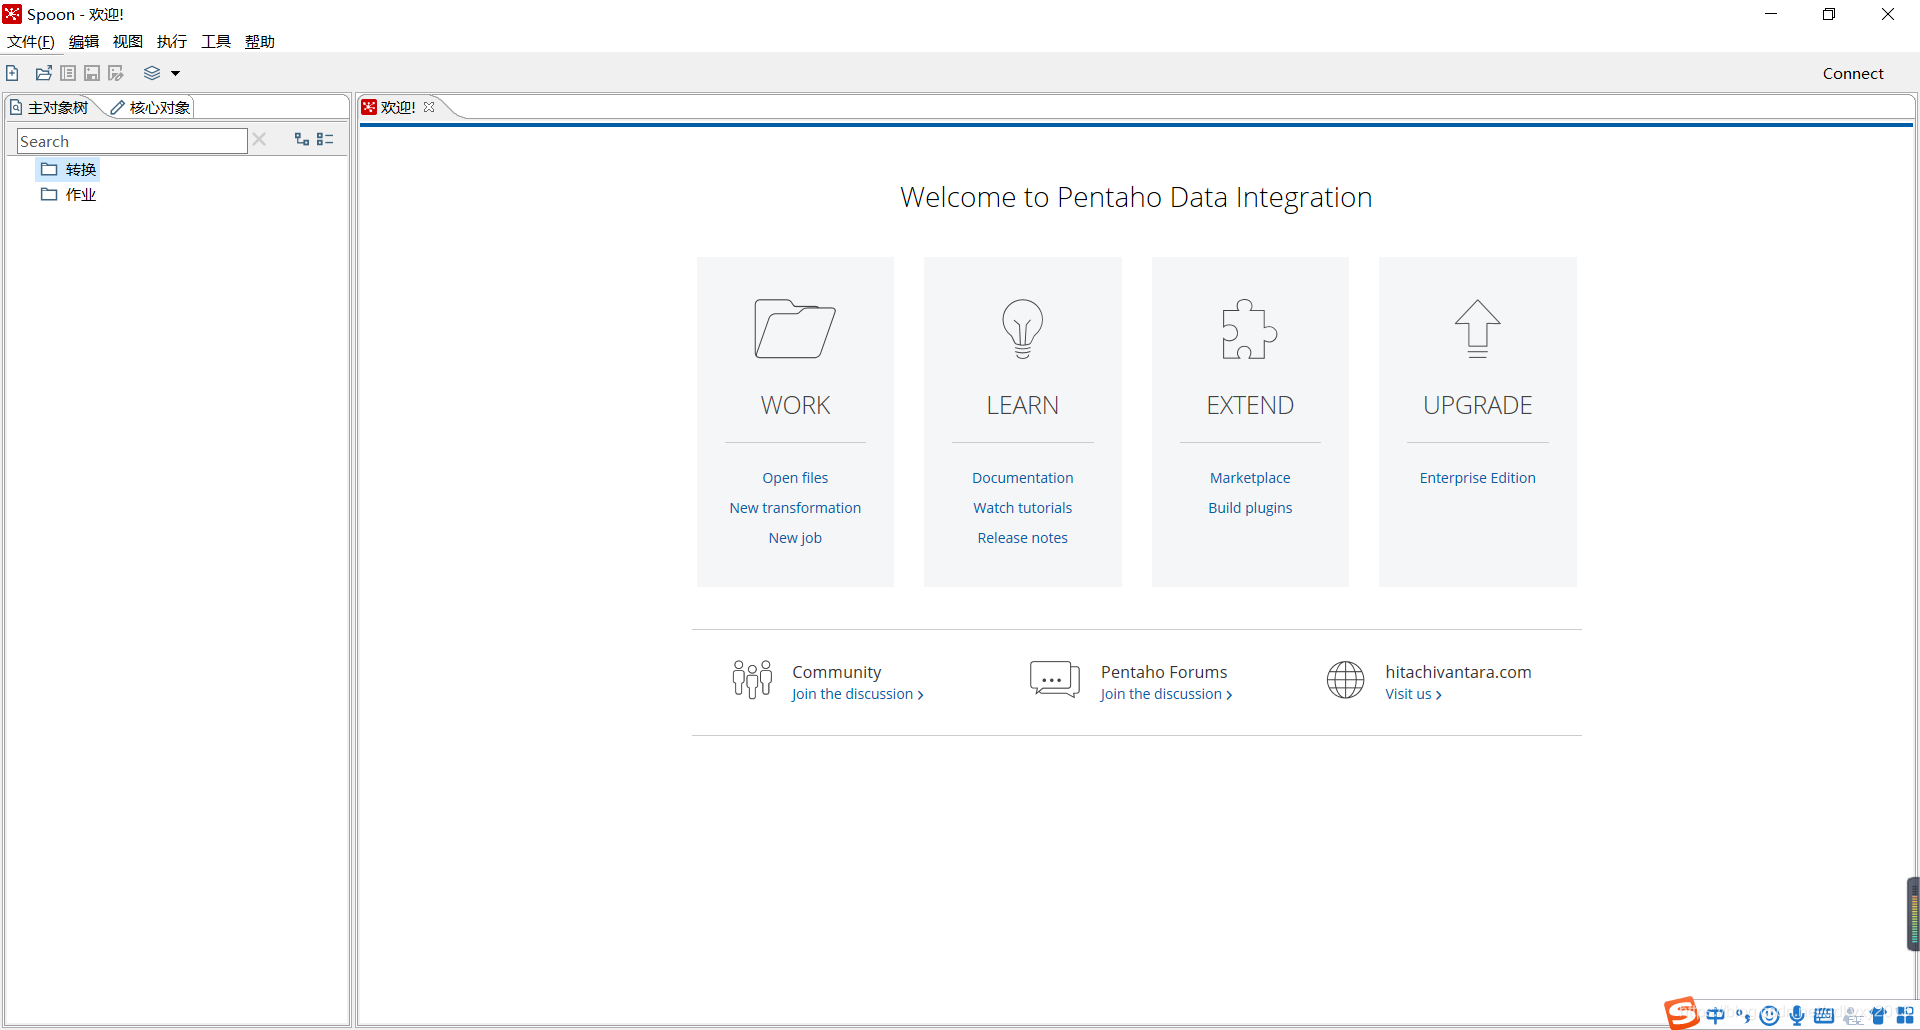
Task: Toggle the punctuation mode icon
Action: [1743, 1016]
